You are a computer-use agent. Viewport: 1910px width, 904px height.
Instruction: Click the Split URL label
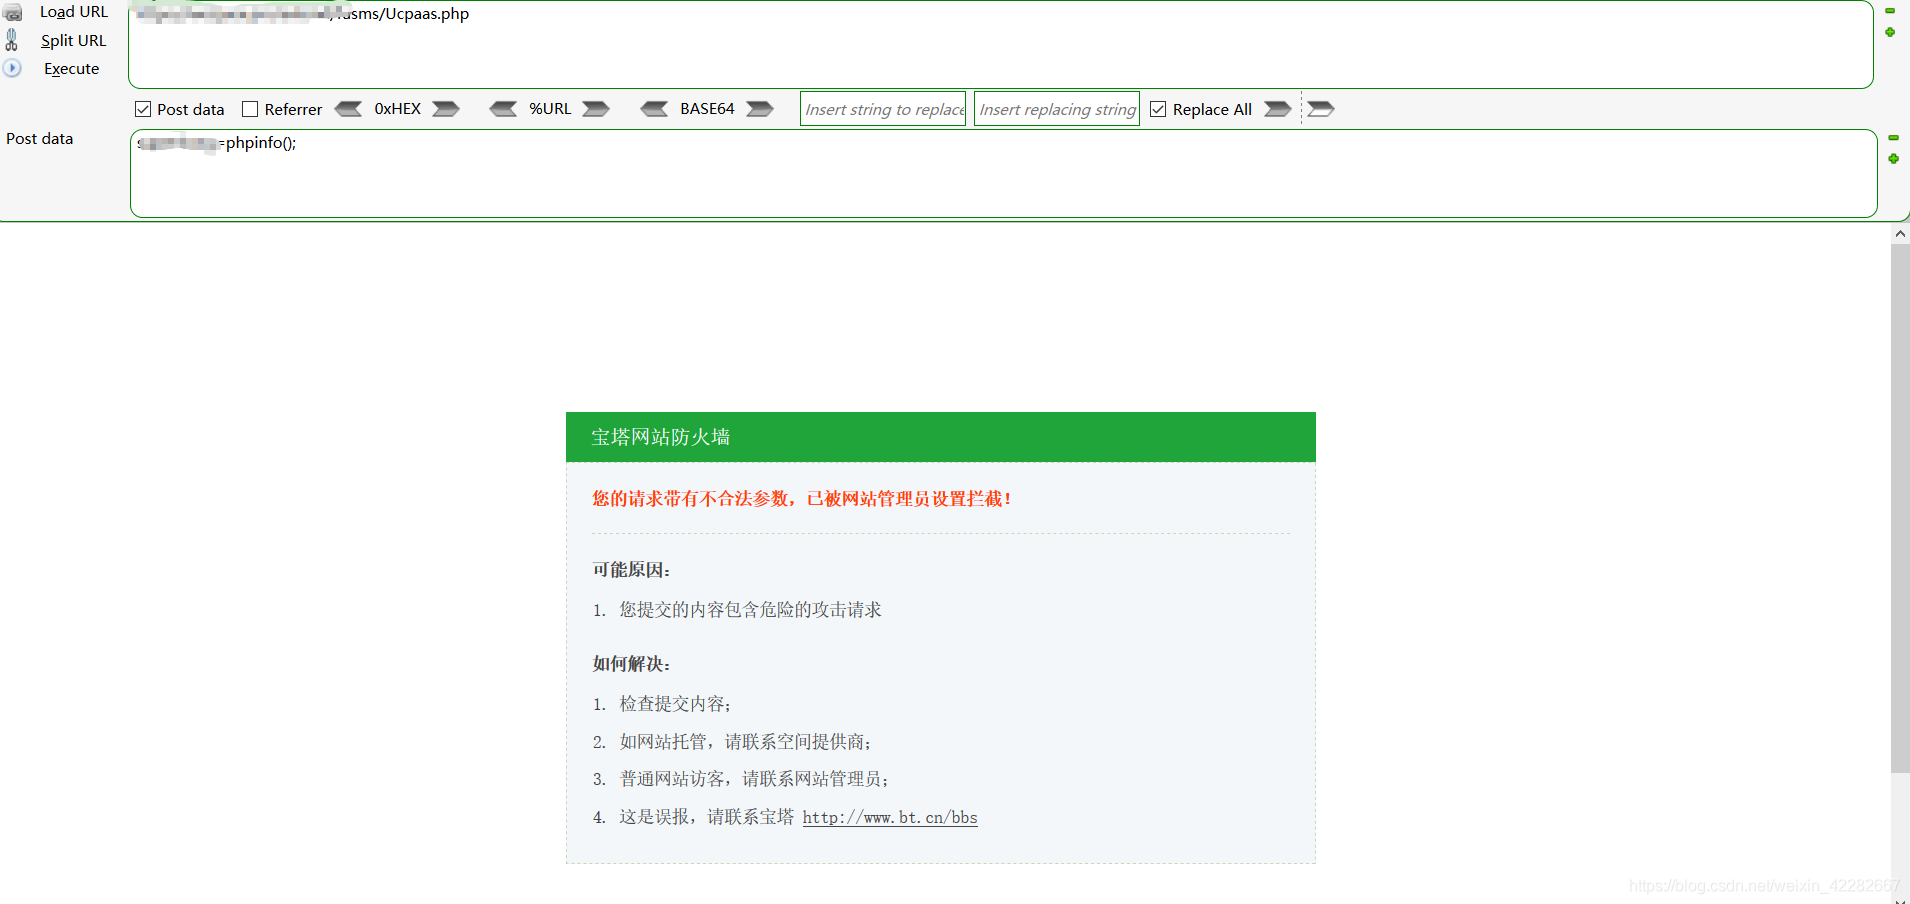[73, 40]
